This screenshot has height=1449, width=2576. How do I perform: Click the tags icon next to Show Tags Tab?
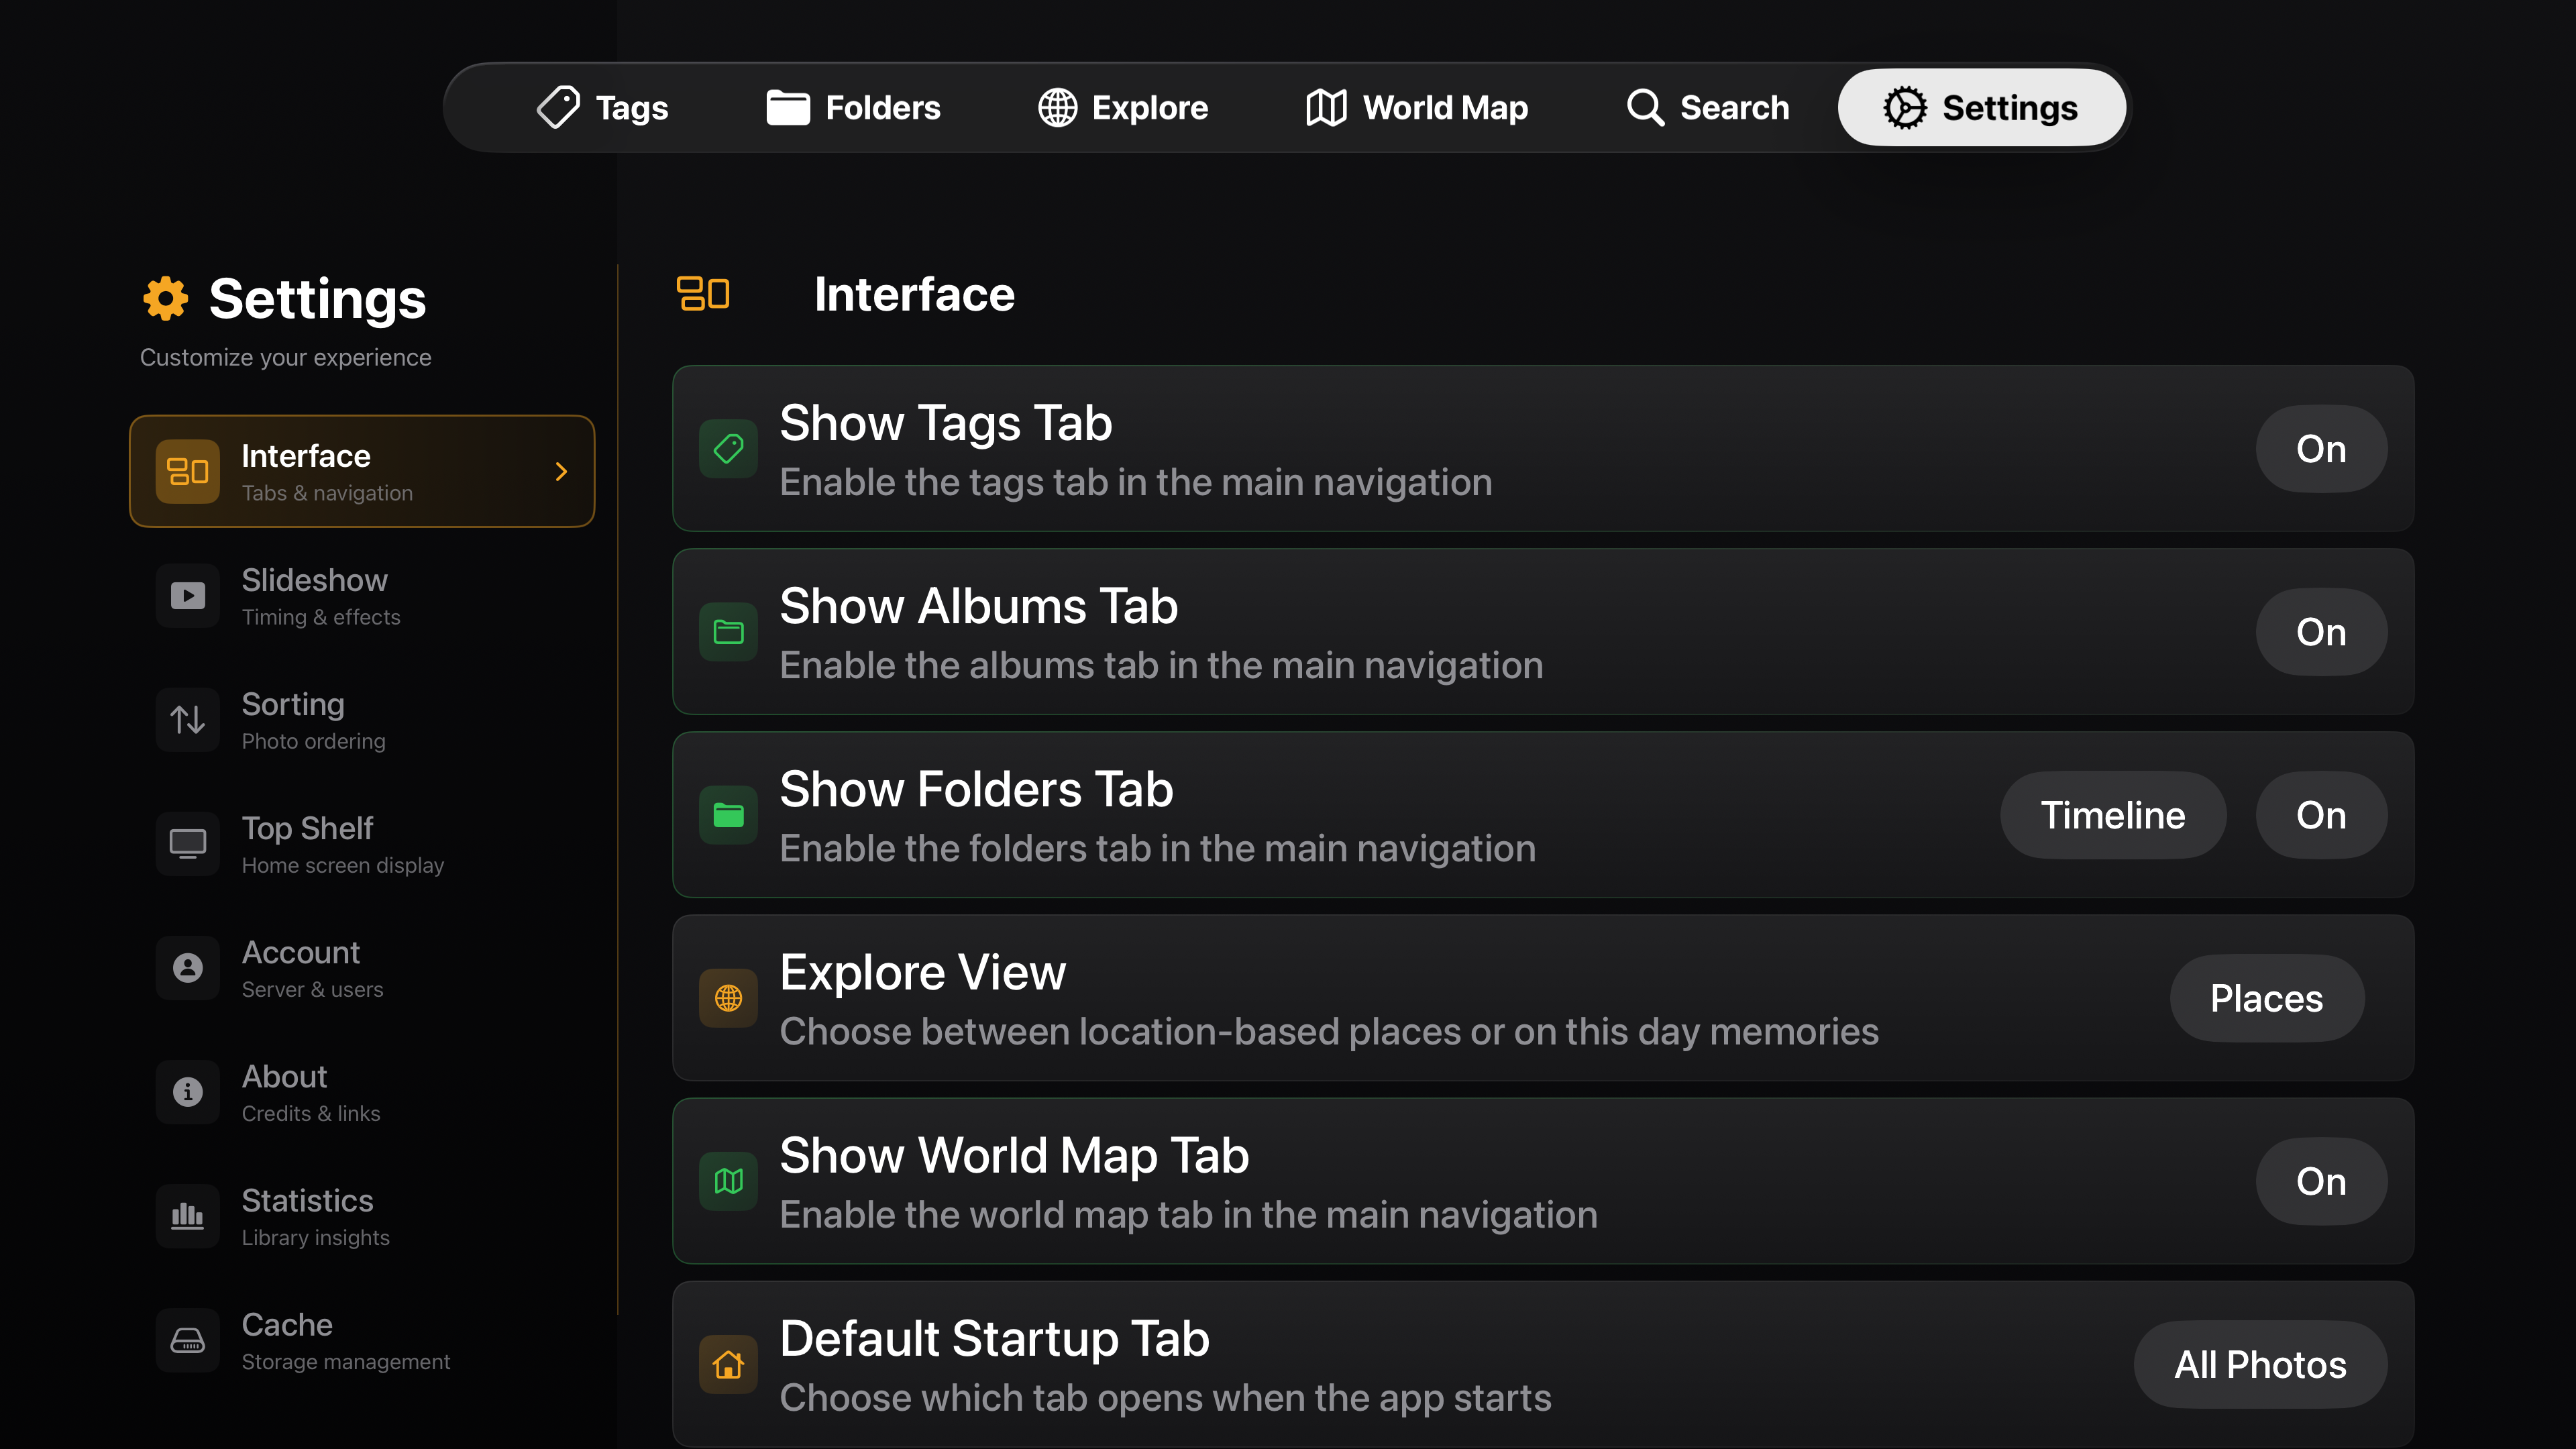(728, 448)
